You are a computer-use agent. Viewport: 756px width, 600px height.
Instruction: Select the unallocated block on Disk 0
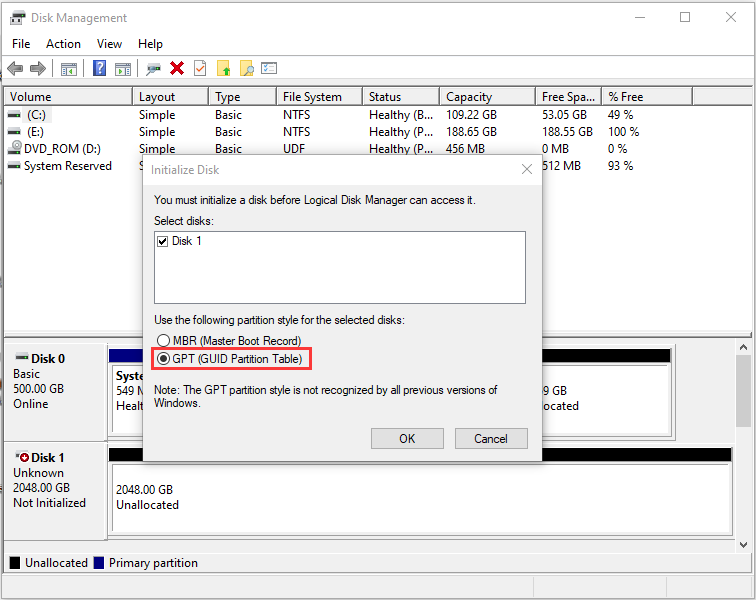[x=607, y=398]
